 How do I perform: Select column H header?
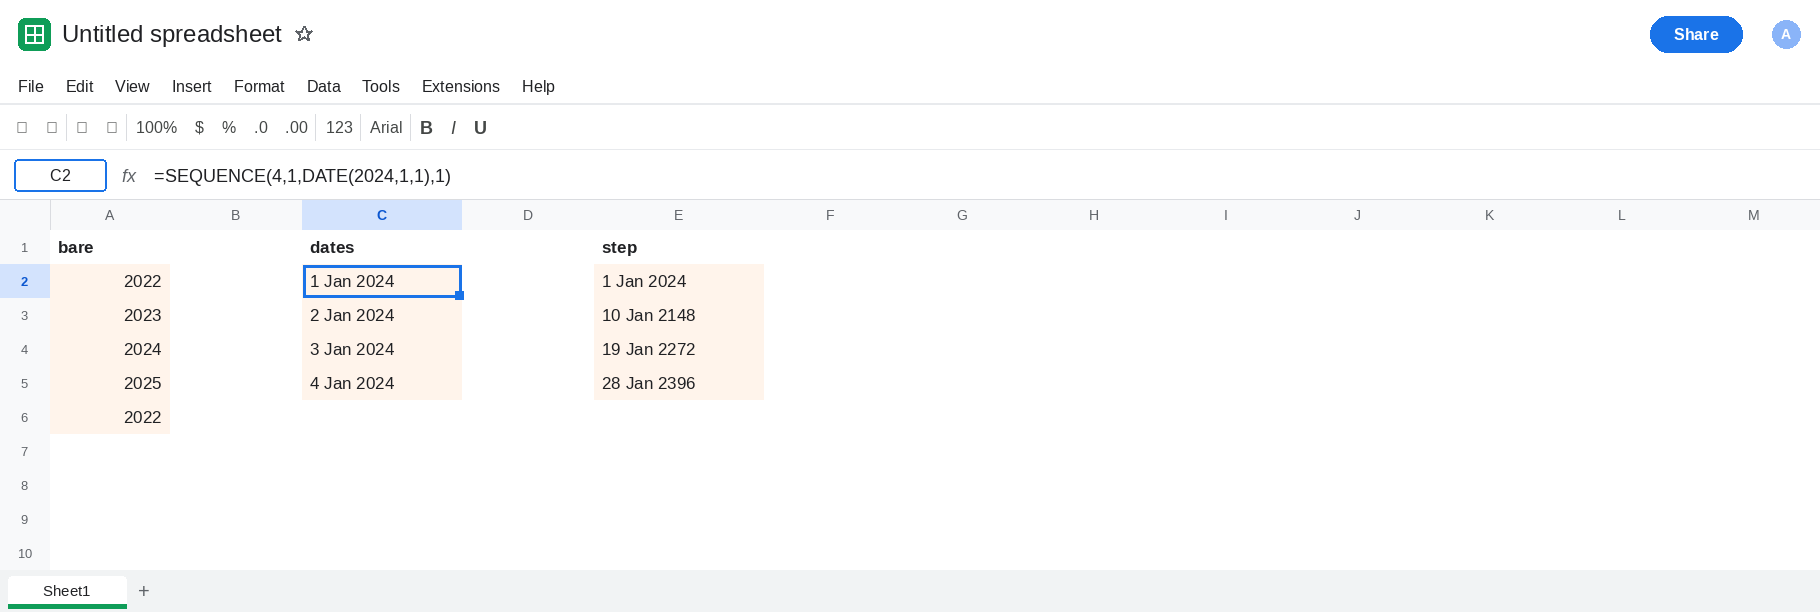[1094, 215]
